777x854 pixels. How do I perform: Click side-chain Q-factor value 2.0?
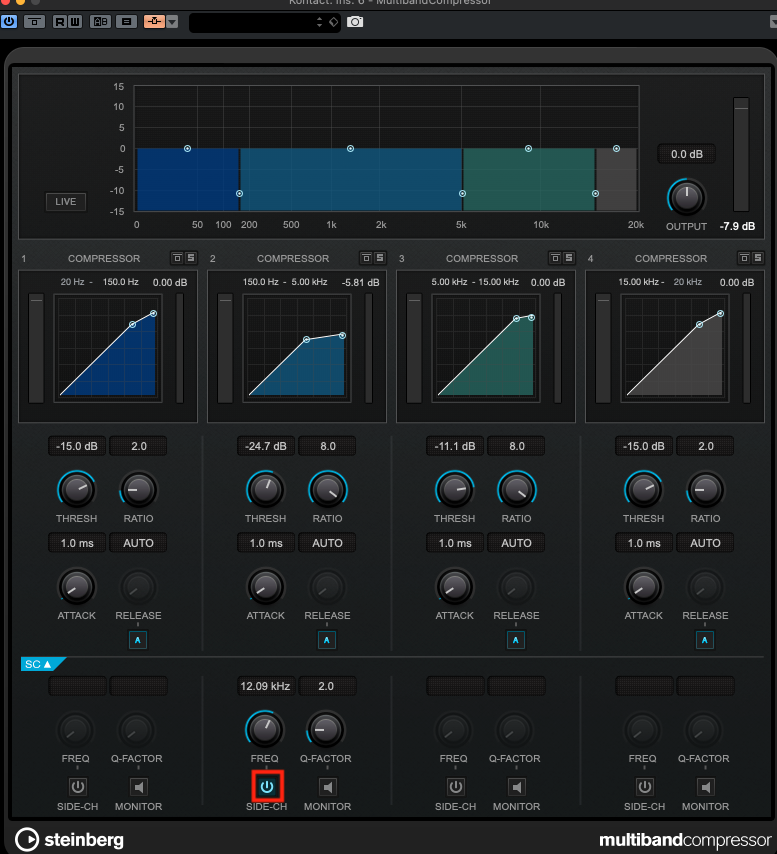(x=326, y=686)
